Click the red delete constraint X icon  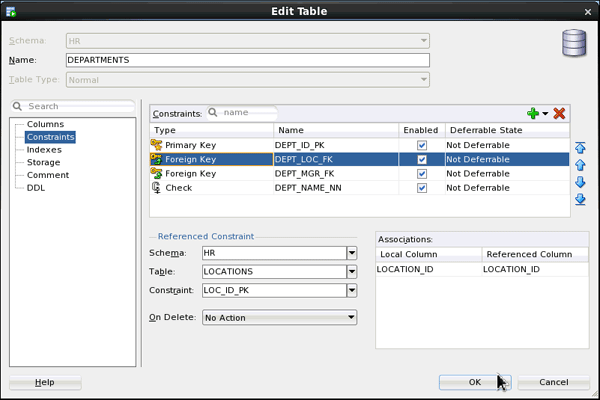(559, 114)
